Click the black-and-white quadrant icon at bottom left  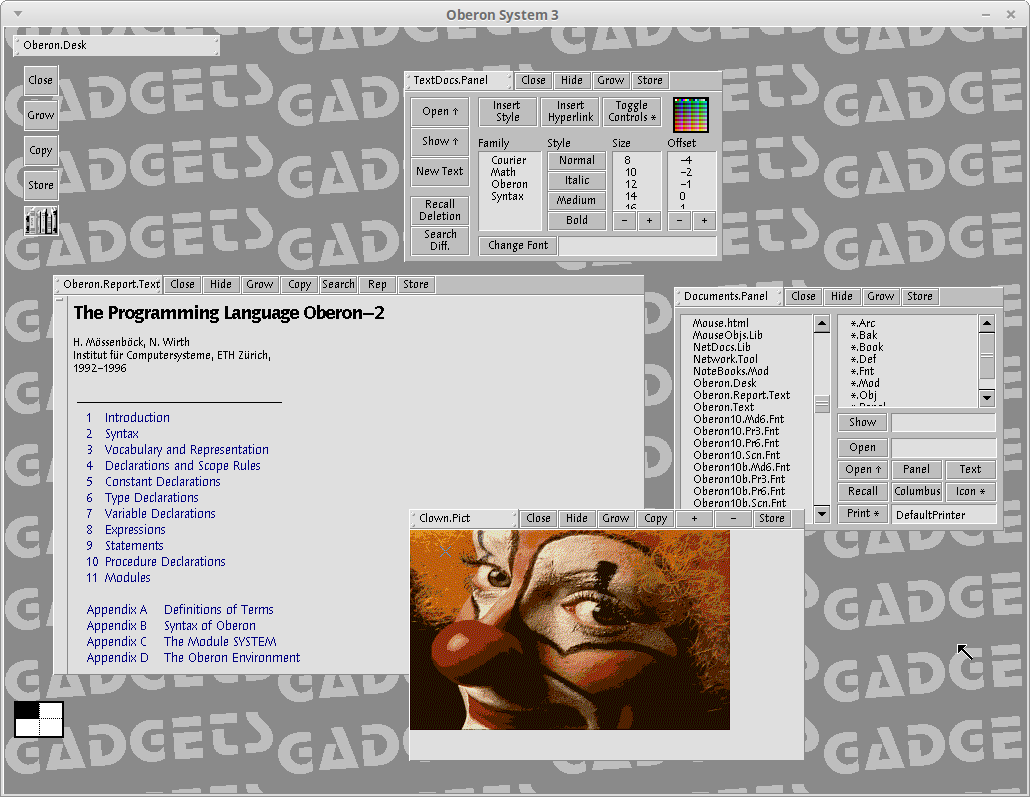[39, 719]
